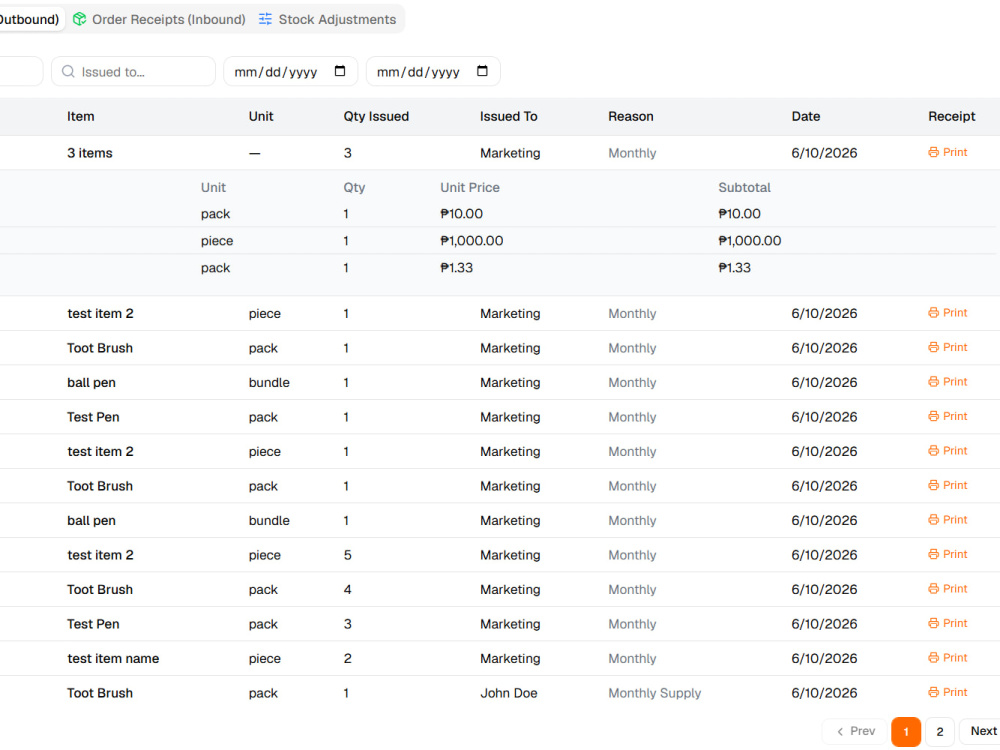Image resolution: width=1000 pixels, height=750 pixels.
Task: Open the Order Receipts (Inbound) tab
Action: click(159, 19)
